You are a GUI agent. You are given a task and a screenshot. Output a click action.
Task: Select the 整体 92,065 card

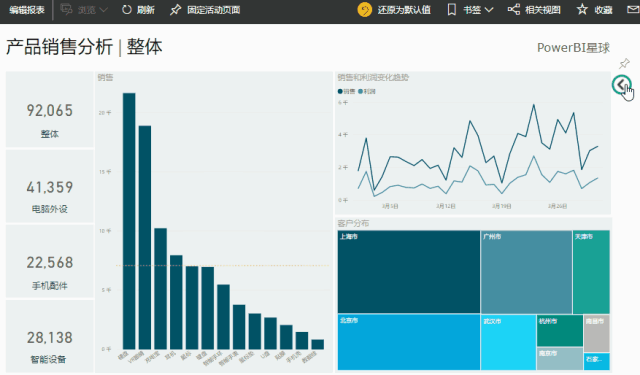(x=50, y=109)
